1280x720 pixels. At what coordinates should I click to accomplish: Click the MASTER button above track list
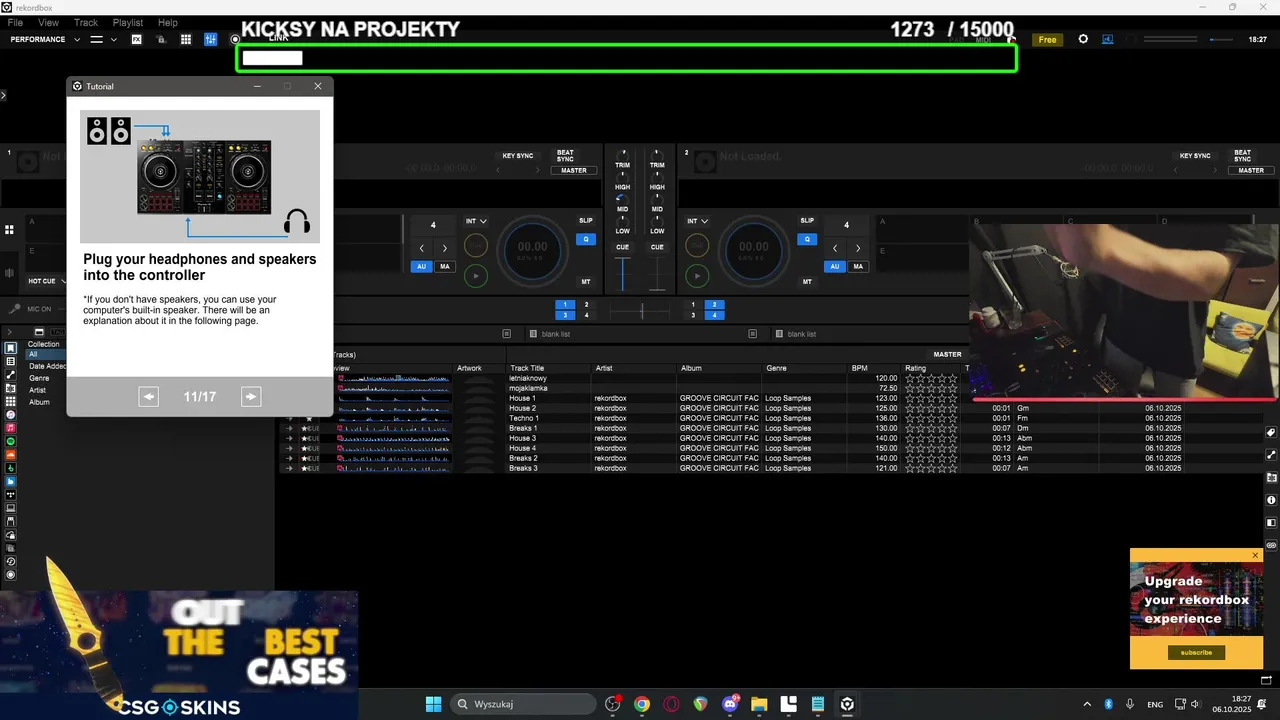(947, 354)
